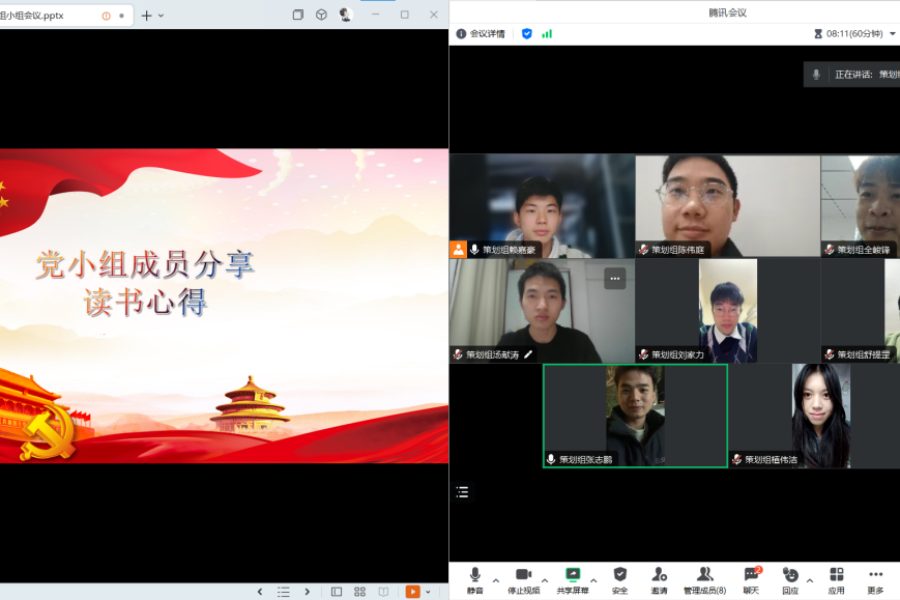
Task: Add a new tab with the plus button
Action: pos(147,16)
